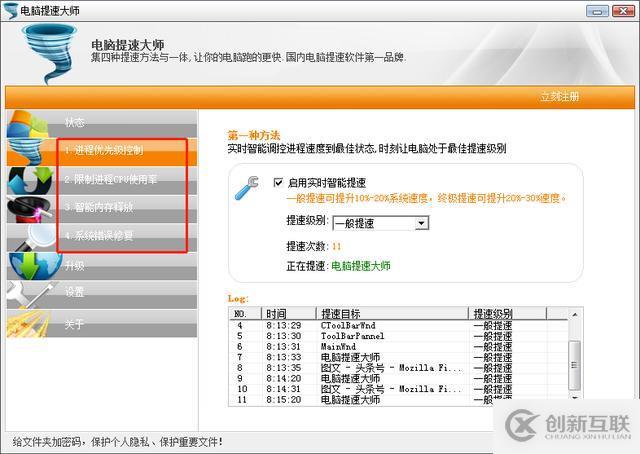Click the 时间 column header

[x=289, y=314]
